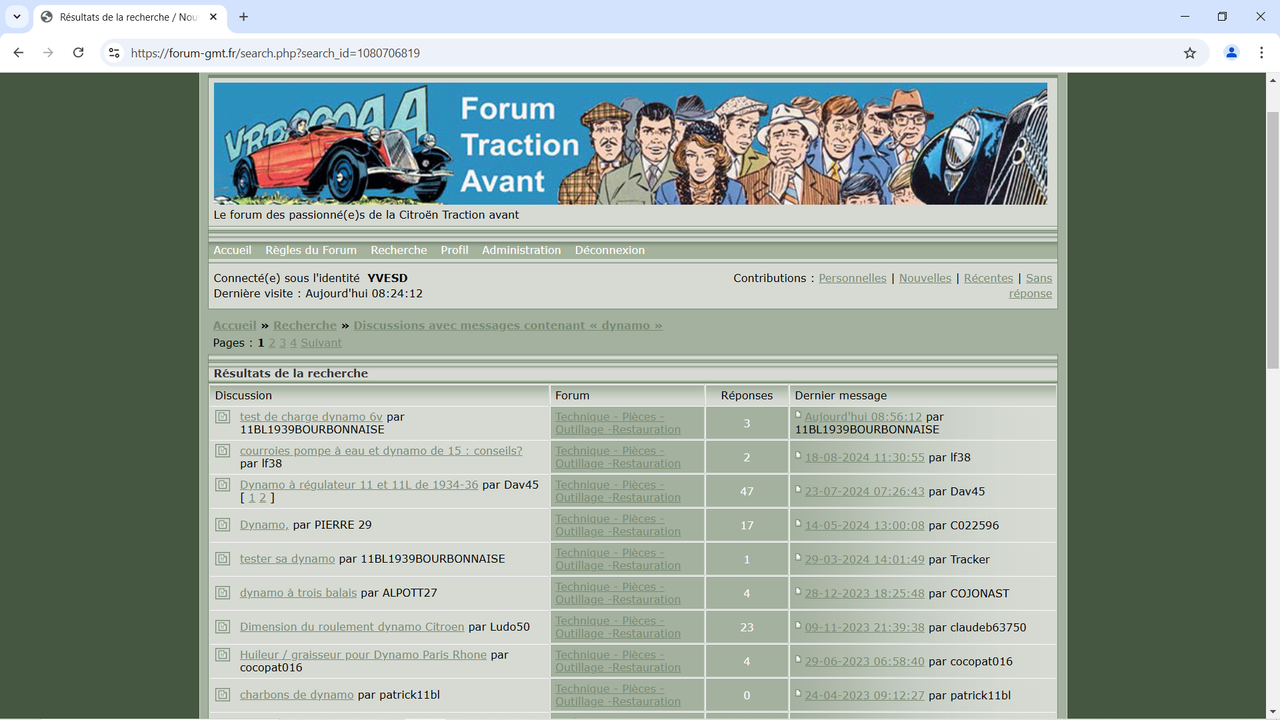Log out via Déconnexion

(610, 250)
